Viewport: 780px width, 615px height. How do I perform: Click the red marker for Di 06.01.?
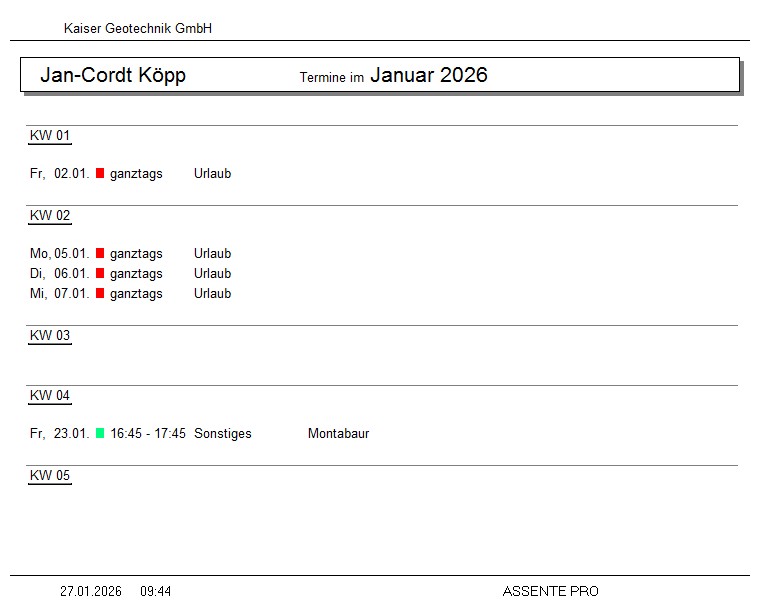100,273
